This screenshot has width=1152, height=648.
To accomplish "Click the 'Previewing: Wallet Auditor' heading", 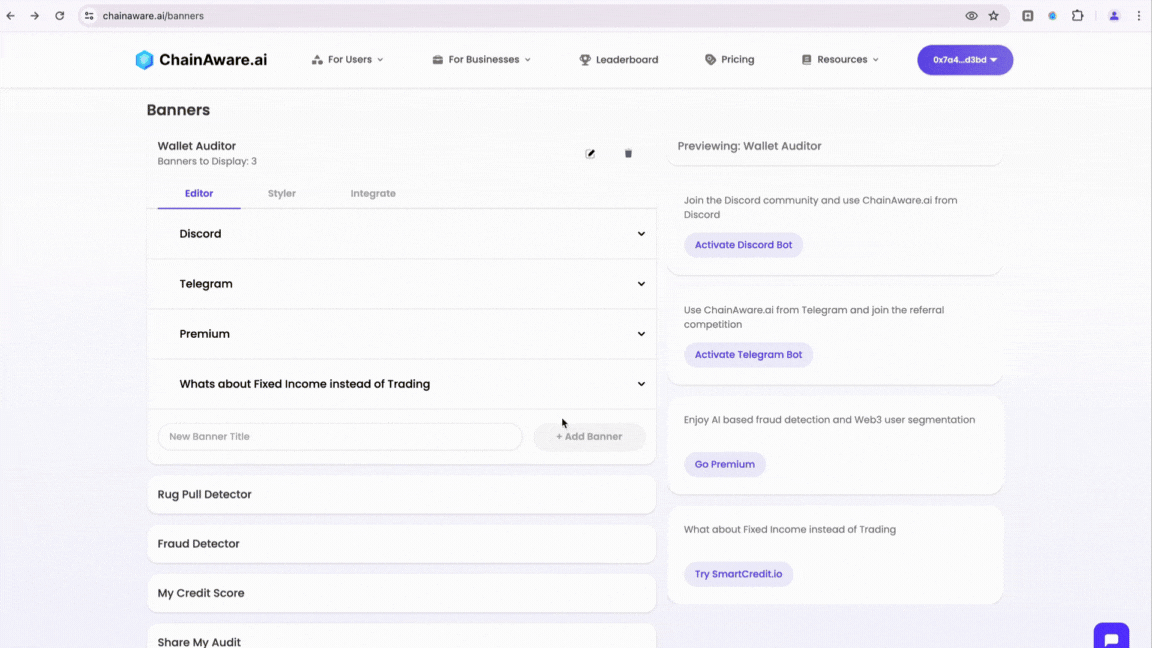I will (x=749, y=146).
